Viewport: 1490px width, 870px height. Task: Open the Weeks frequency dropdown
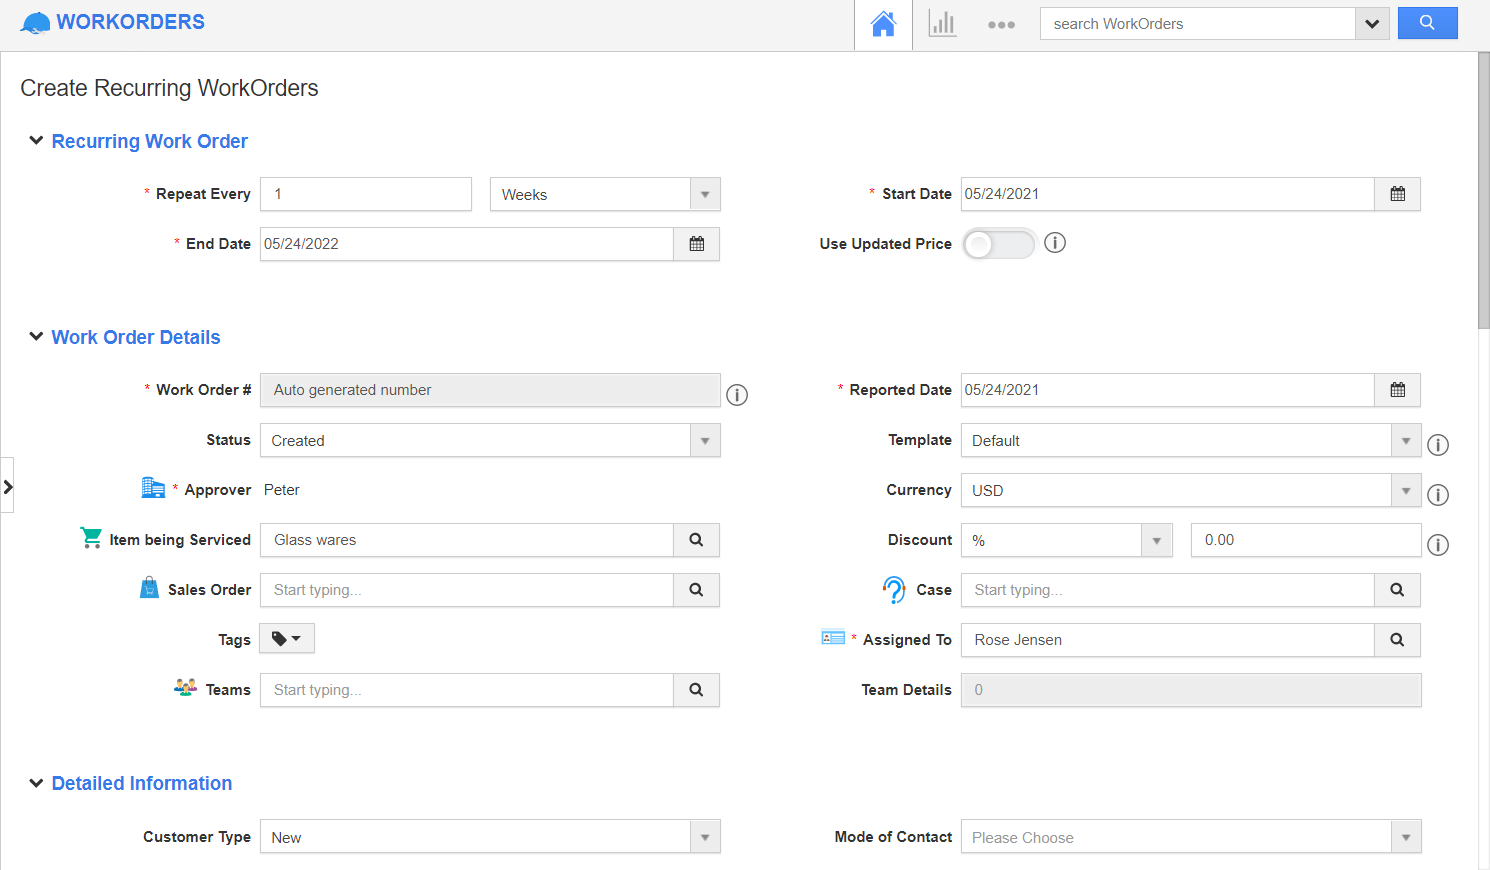(x=706, y=194)
